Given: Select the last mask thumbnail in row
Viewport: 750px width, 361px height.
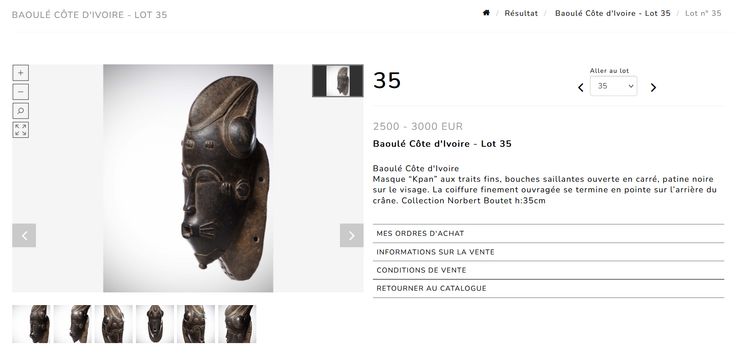Looking at the screenshot, I should click(237, 324).
